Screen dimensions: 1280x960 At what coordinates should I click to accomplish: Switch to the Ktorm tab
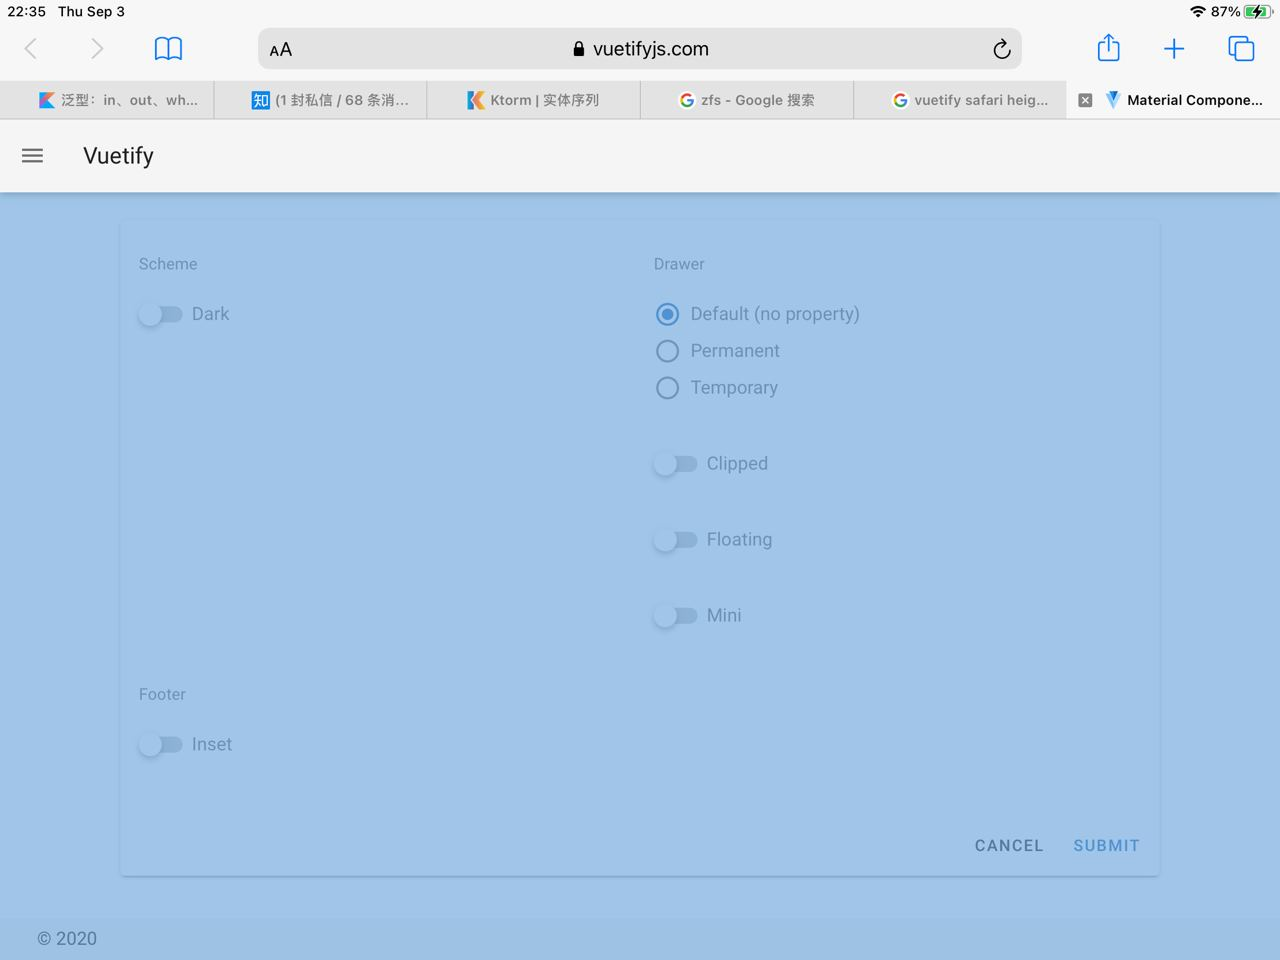point(533,99)
